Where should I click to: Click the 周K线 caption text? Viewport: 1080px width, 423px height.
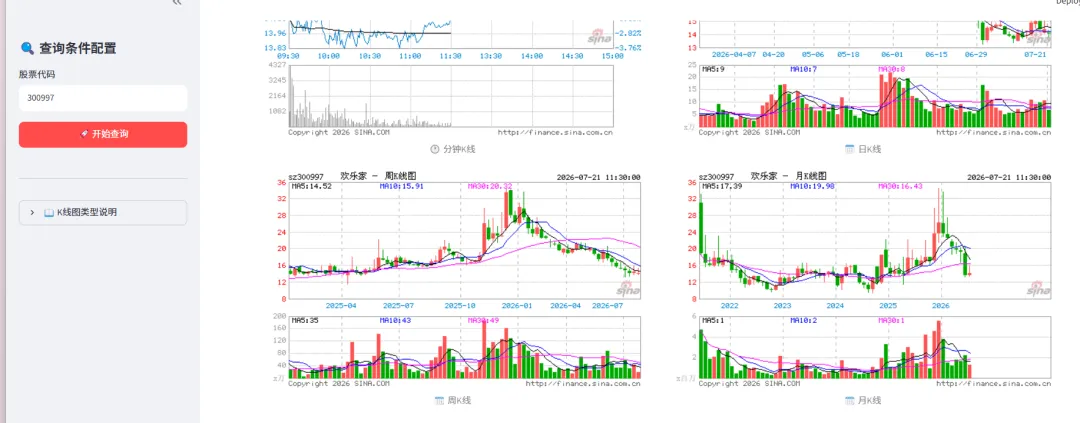tap(459, 400)
